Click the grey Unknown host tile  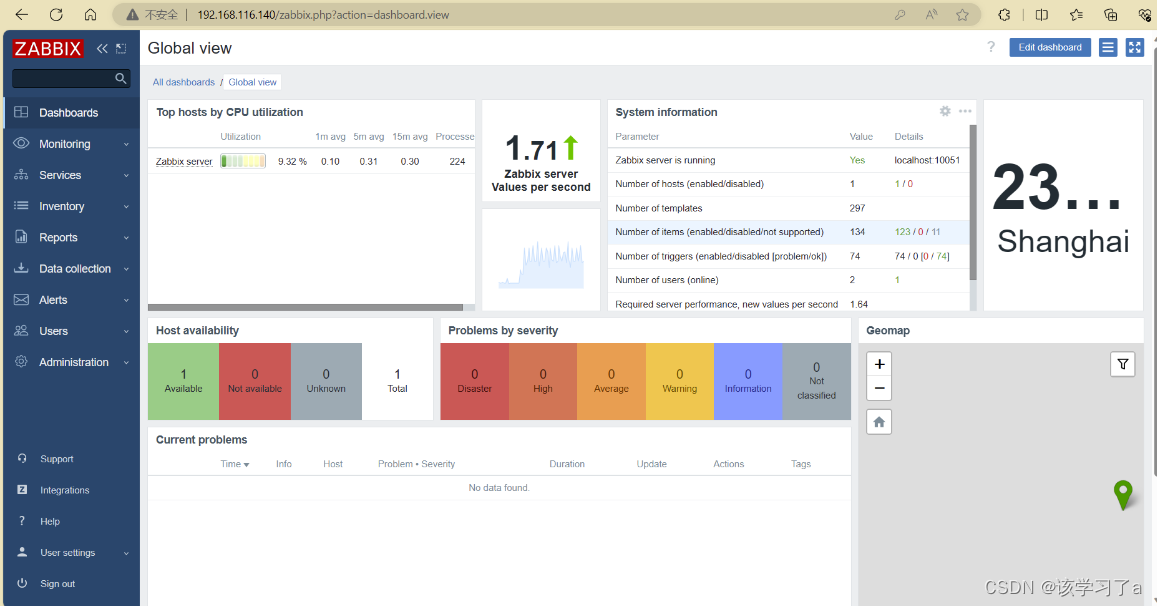[x=326, y=382]
